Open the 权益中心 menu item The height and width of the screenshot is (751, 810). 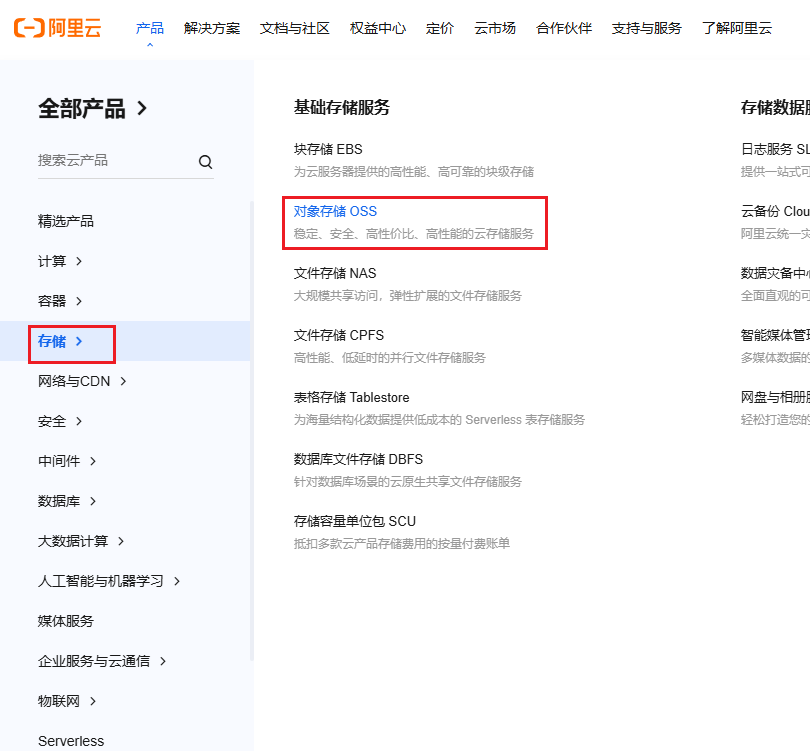pos(378,28)
